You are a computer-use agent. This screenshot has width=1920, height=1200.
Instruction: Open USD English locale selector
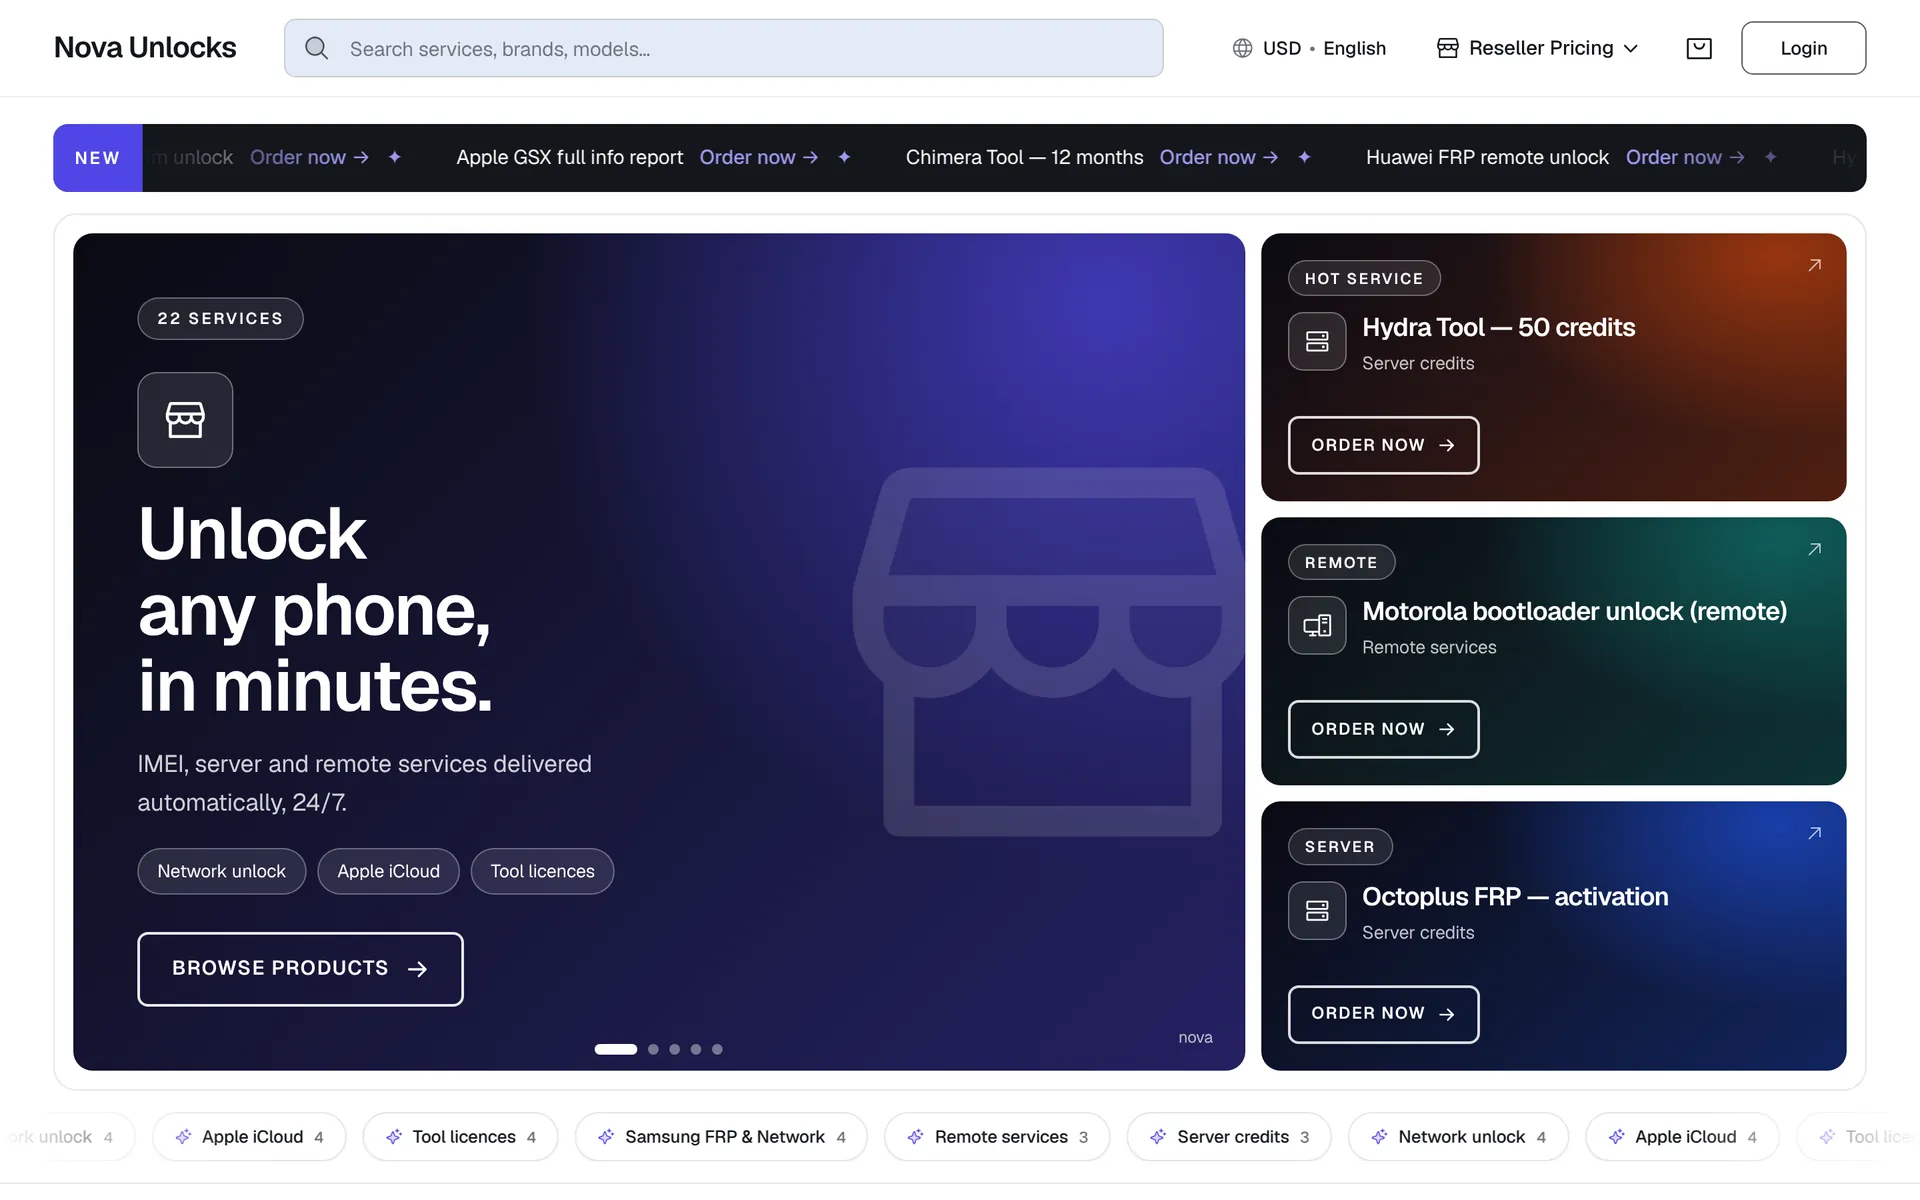pos(1309,48)
